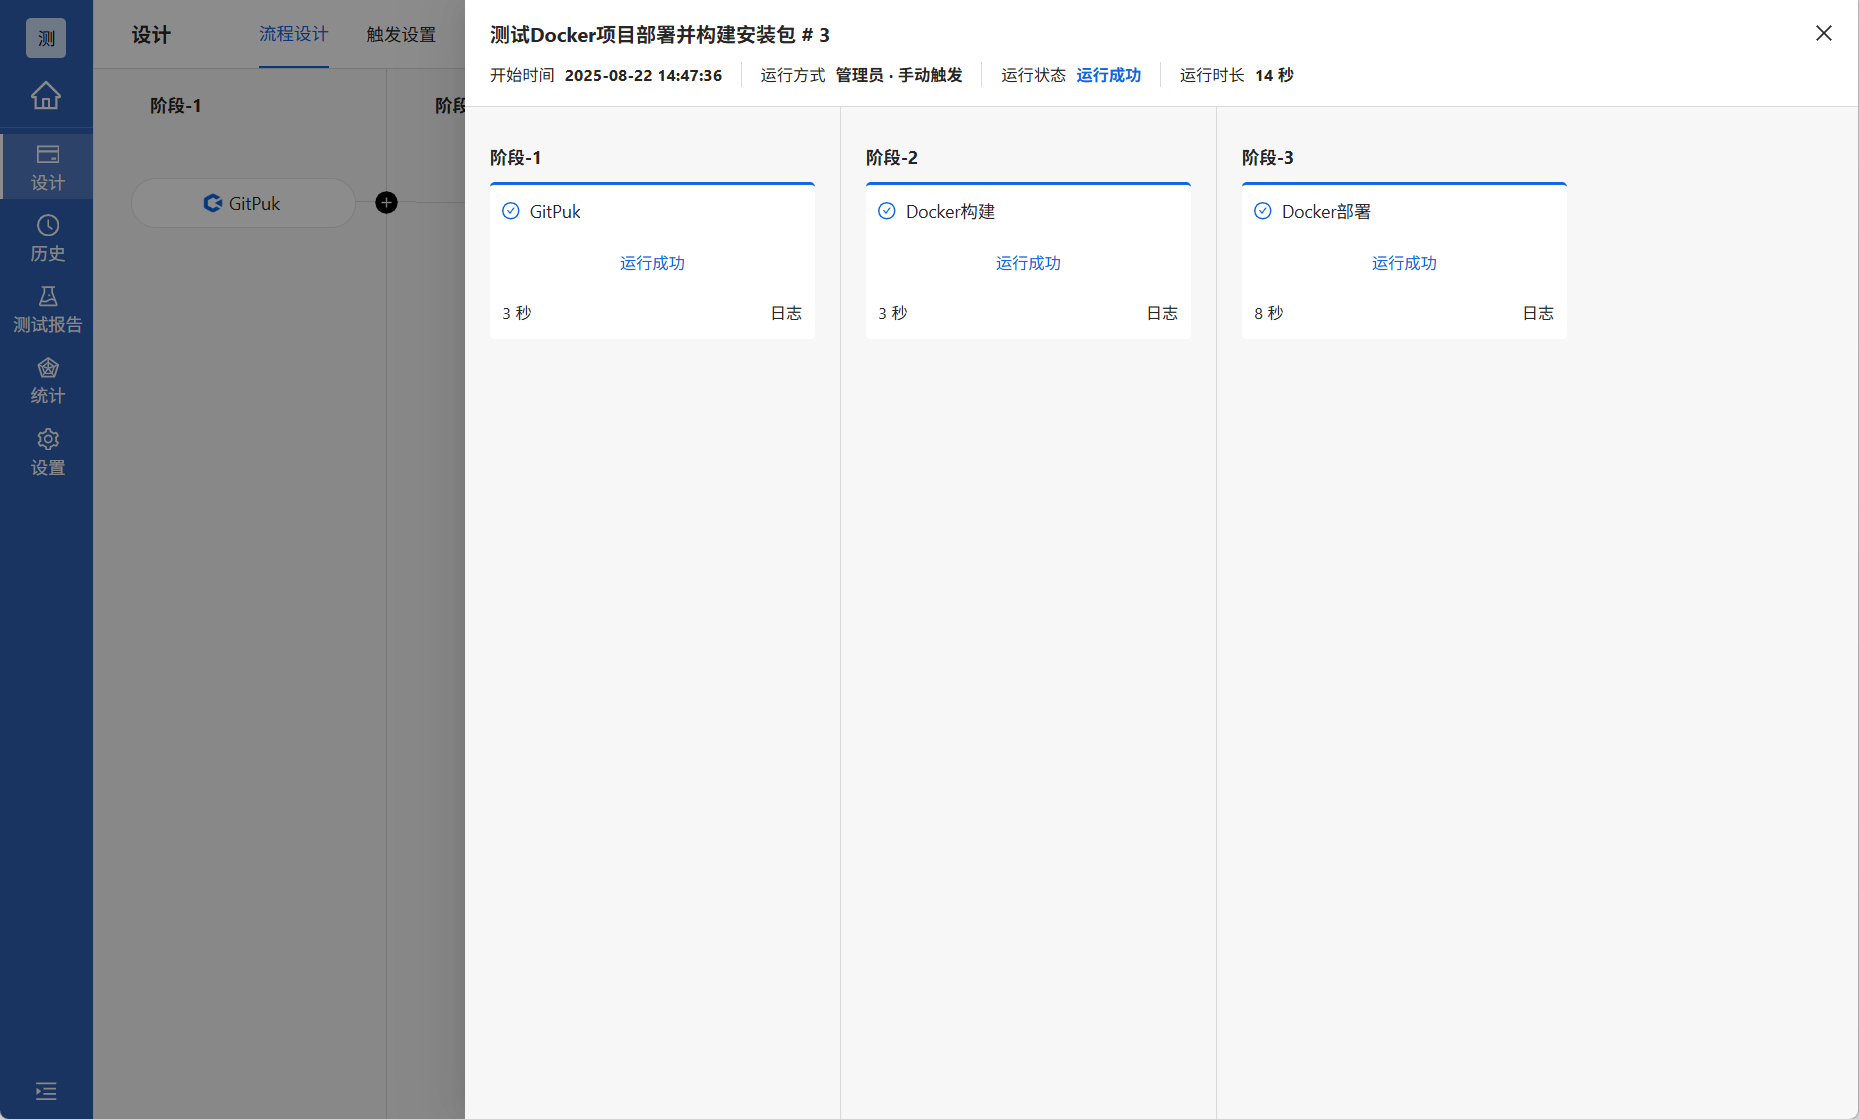Add a new stage with the plus button
The height and width of the screenshot is (1119, 1859).
[386, 202]
